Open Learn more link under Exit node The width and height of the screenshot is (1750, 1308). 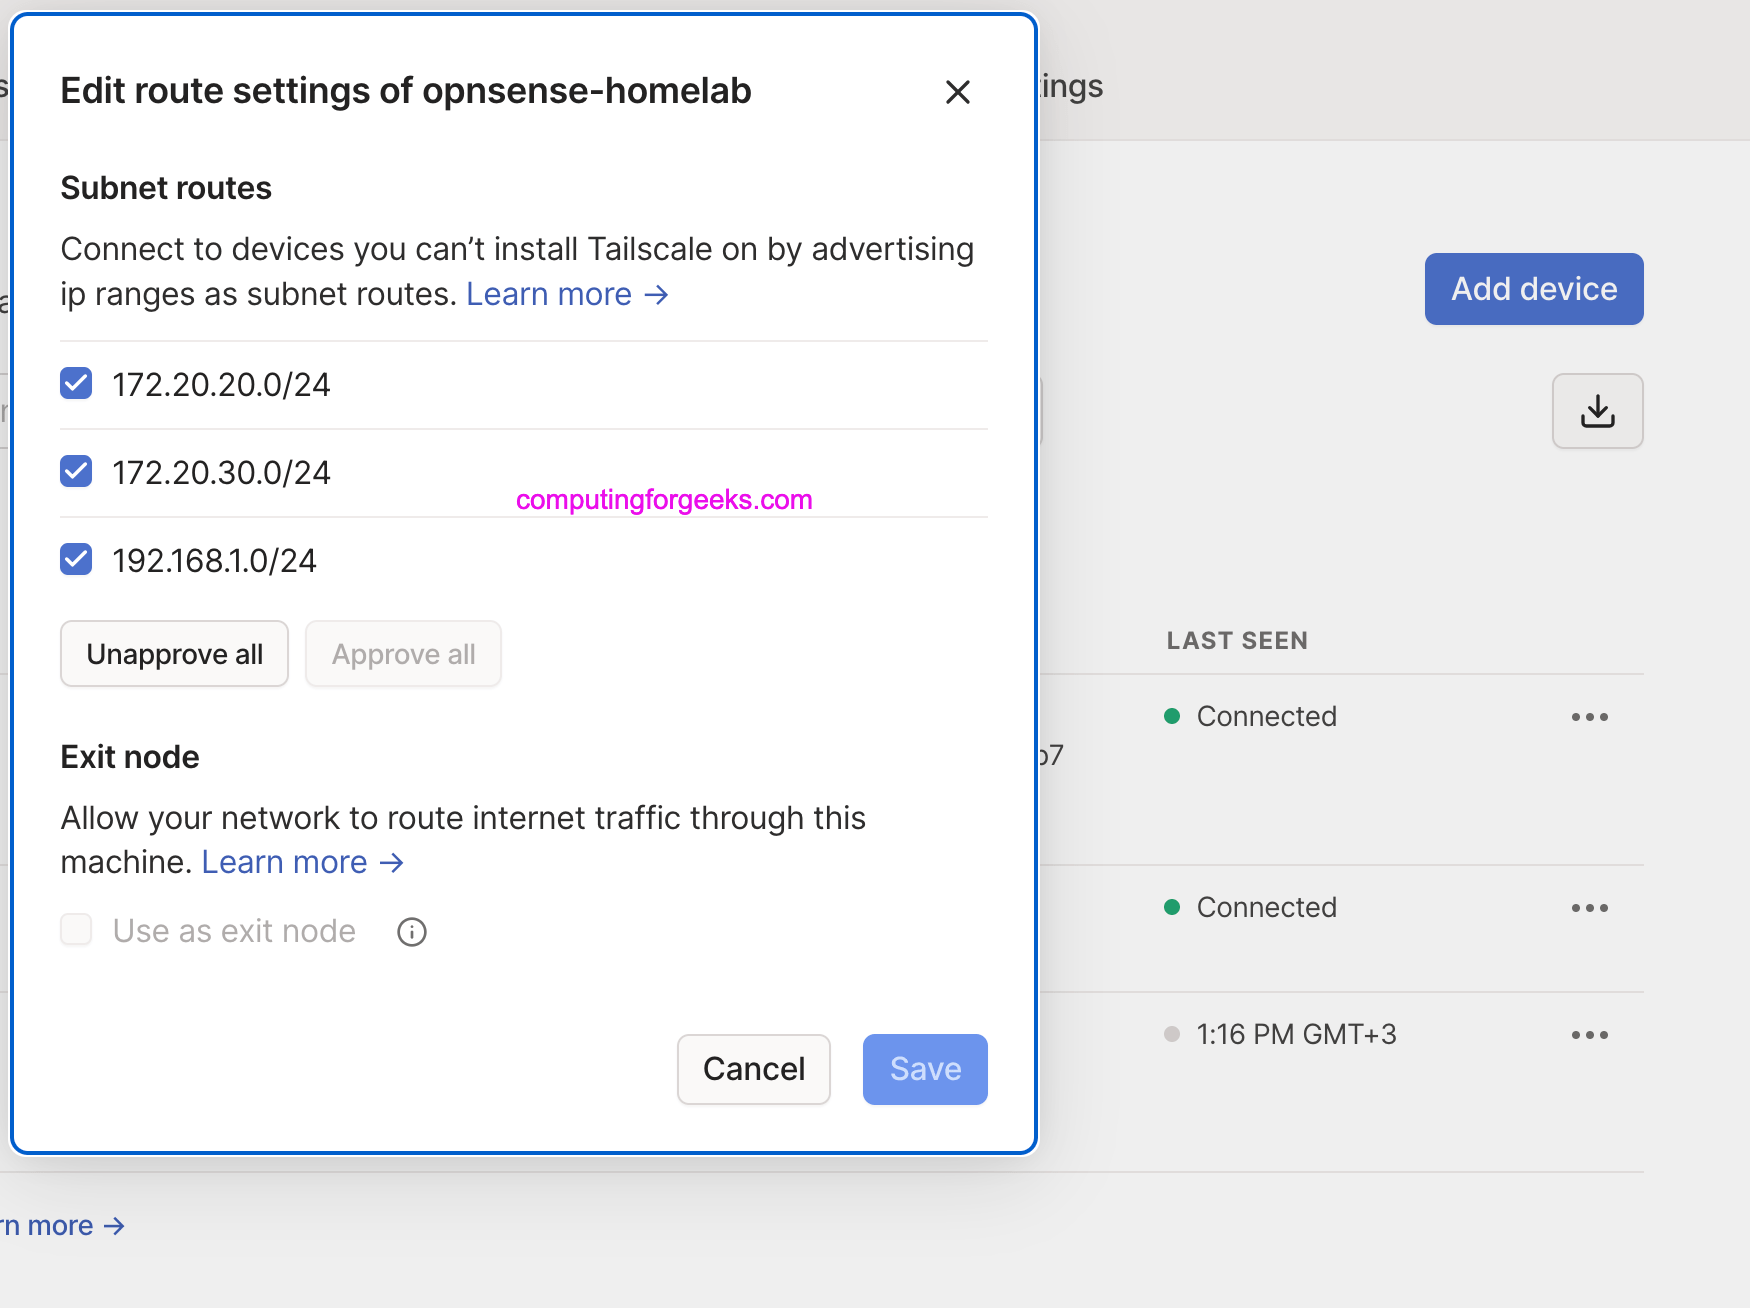[x=302, y=863]
